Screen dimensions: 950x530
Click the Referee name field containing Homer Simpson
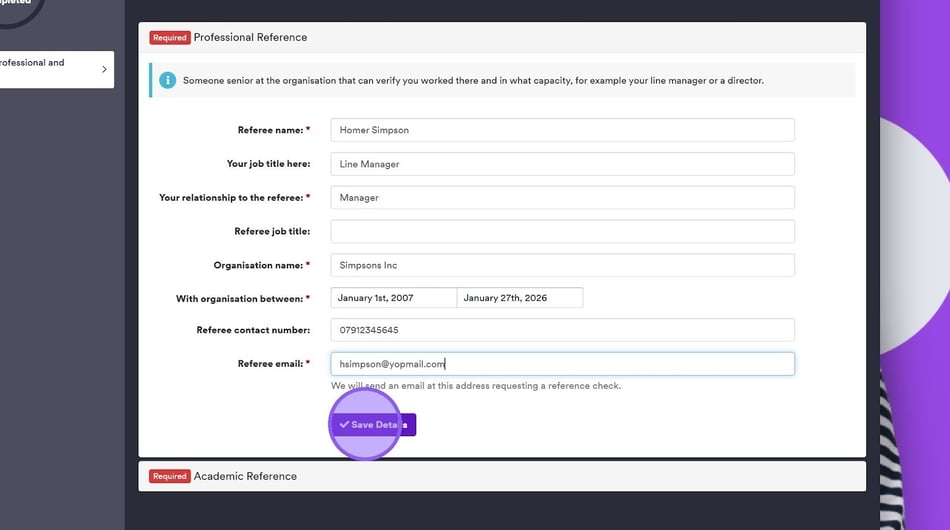pos(562,130)
